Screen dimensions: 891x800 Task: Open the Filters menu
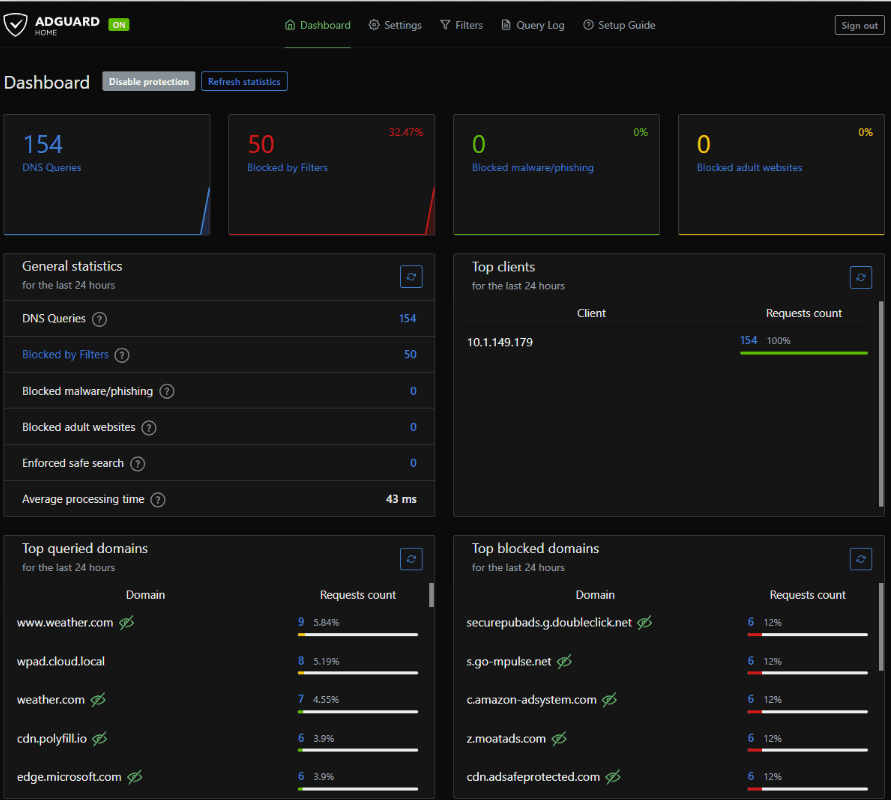[x=461, y=25]
